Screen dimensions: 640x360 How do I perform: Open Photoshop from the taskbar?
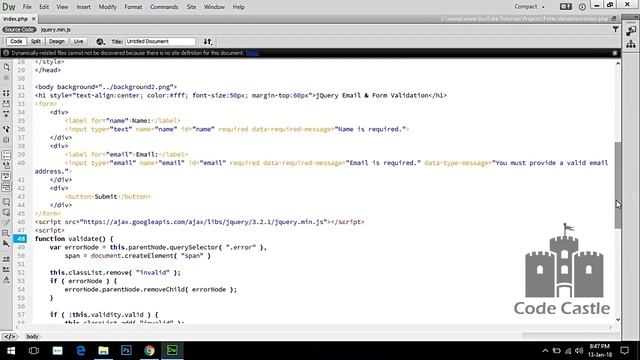pyautogui.click(x=126, y=351)
